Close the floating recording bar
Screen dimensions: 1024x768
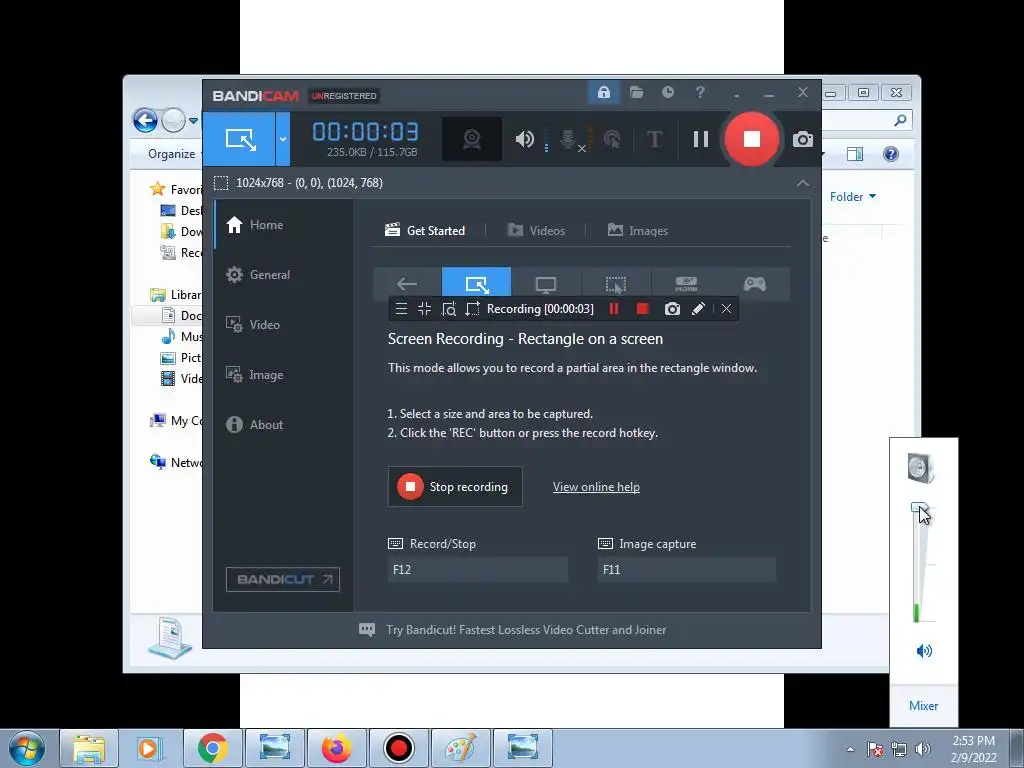[x=726, y=309]
